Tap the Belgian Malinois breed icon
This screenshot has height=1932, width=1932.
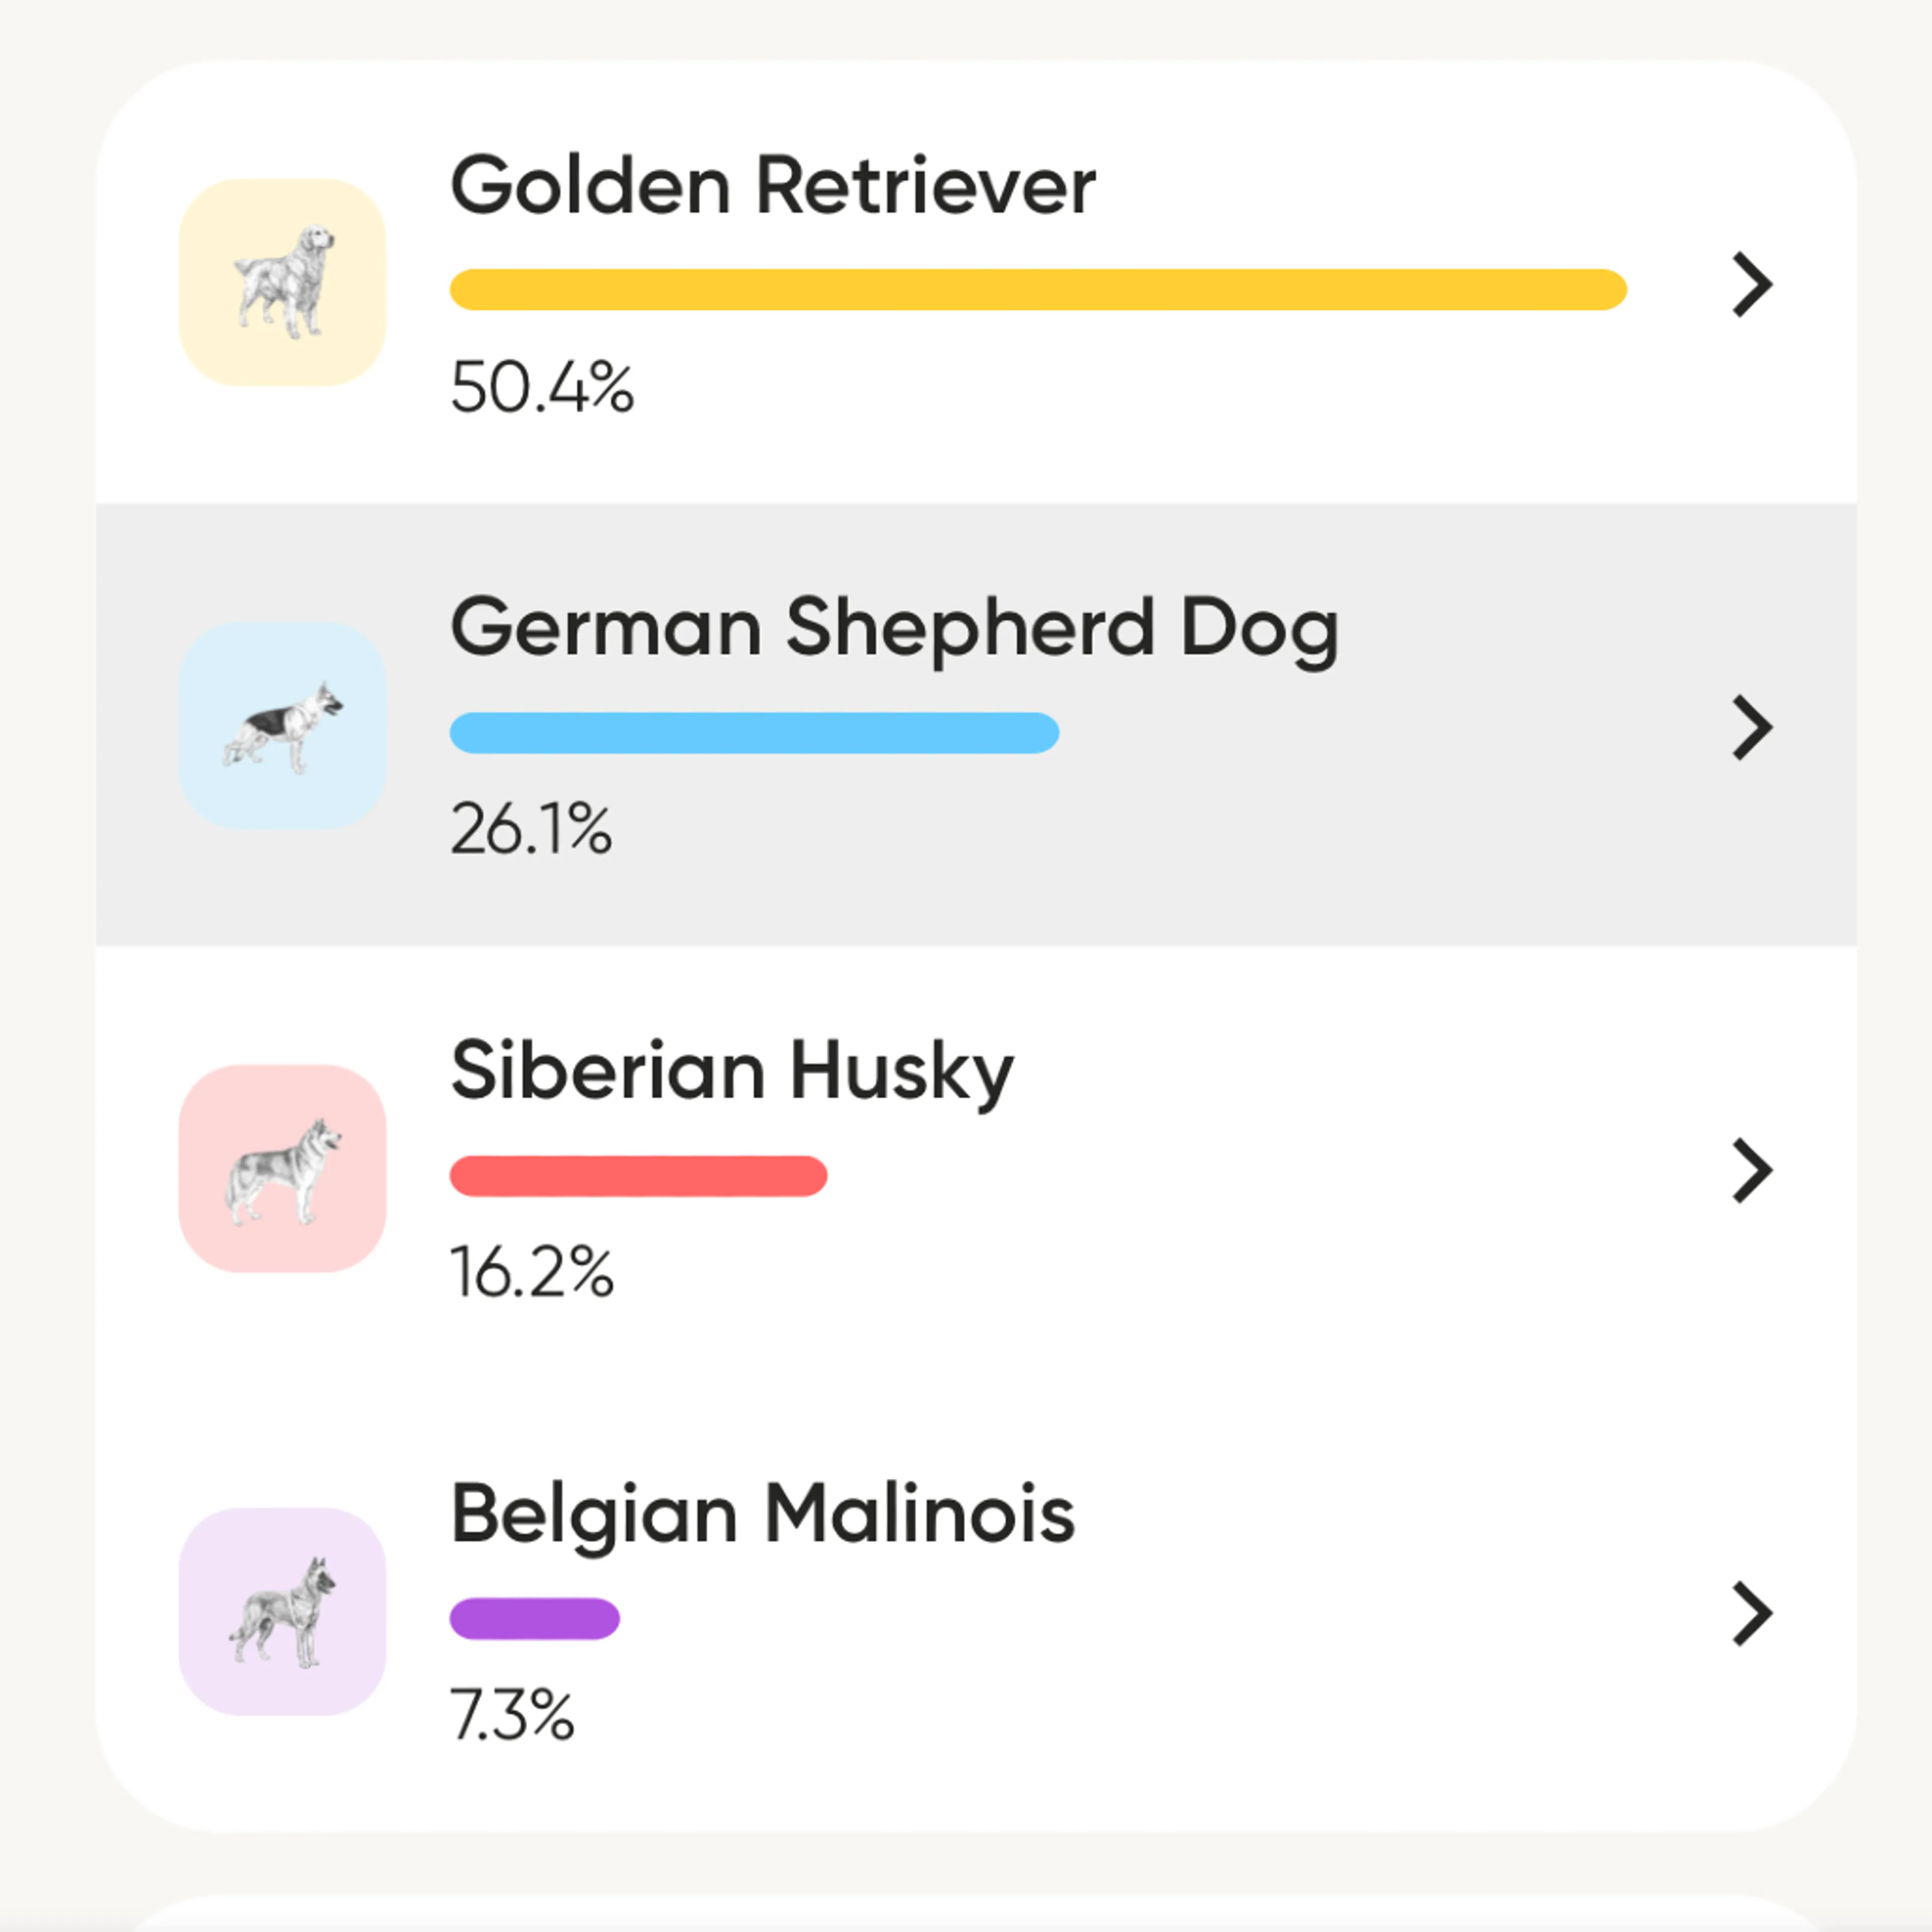283,1611
